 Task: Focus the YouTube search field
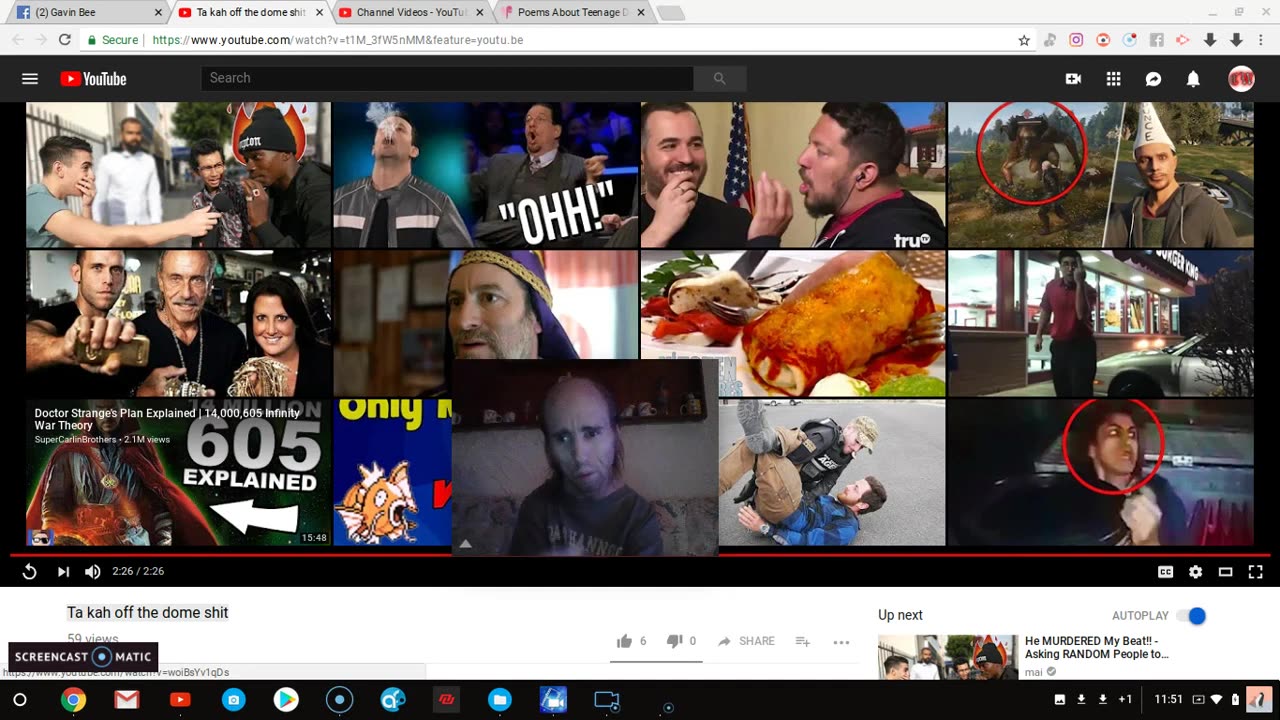pyautogui.click(x=447, y=78)
